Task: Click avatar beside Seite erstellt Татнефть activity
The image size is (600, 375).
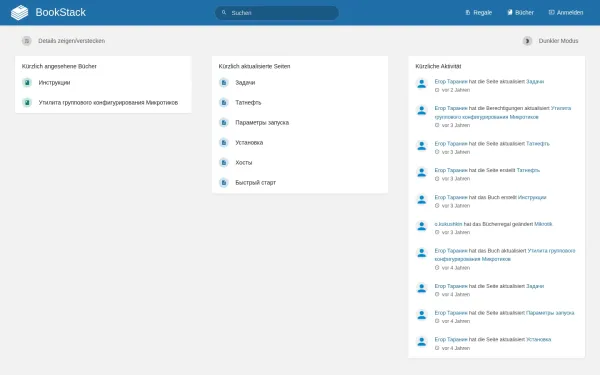Action: [422, 172]
